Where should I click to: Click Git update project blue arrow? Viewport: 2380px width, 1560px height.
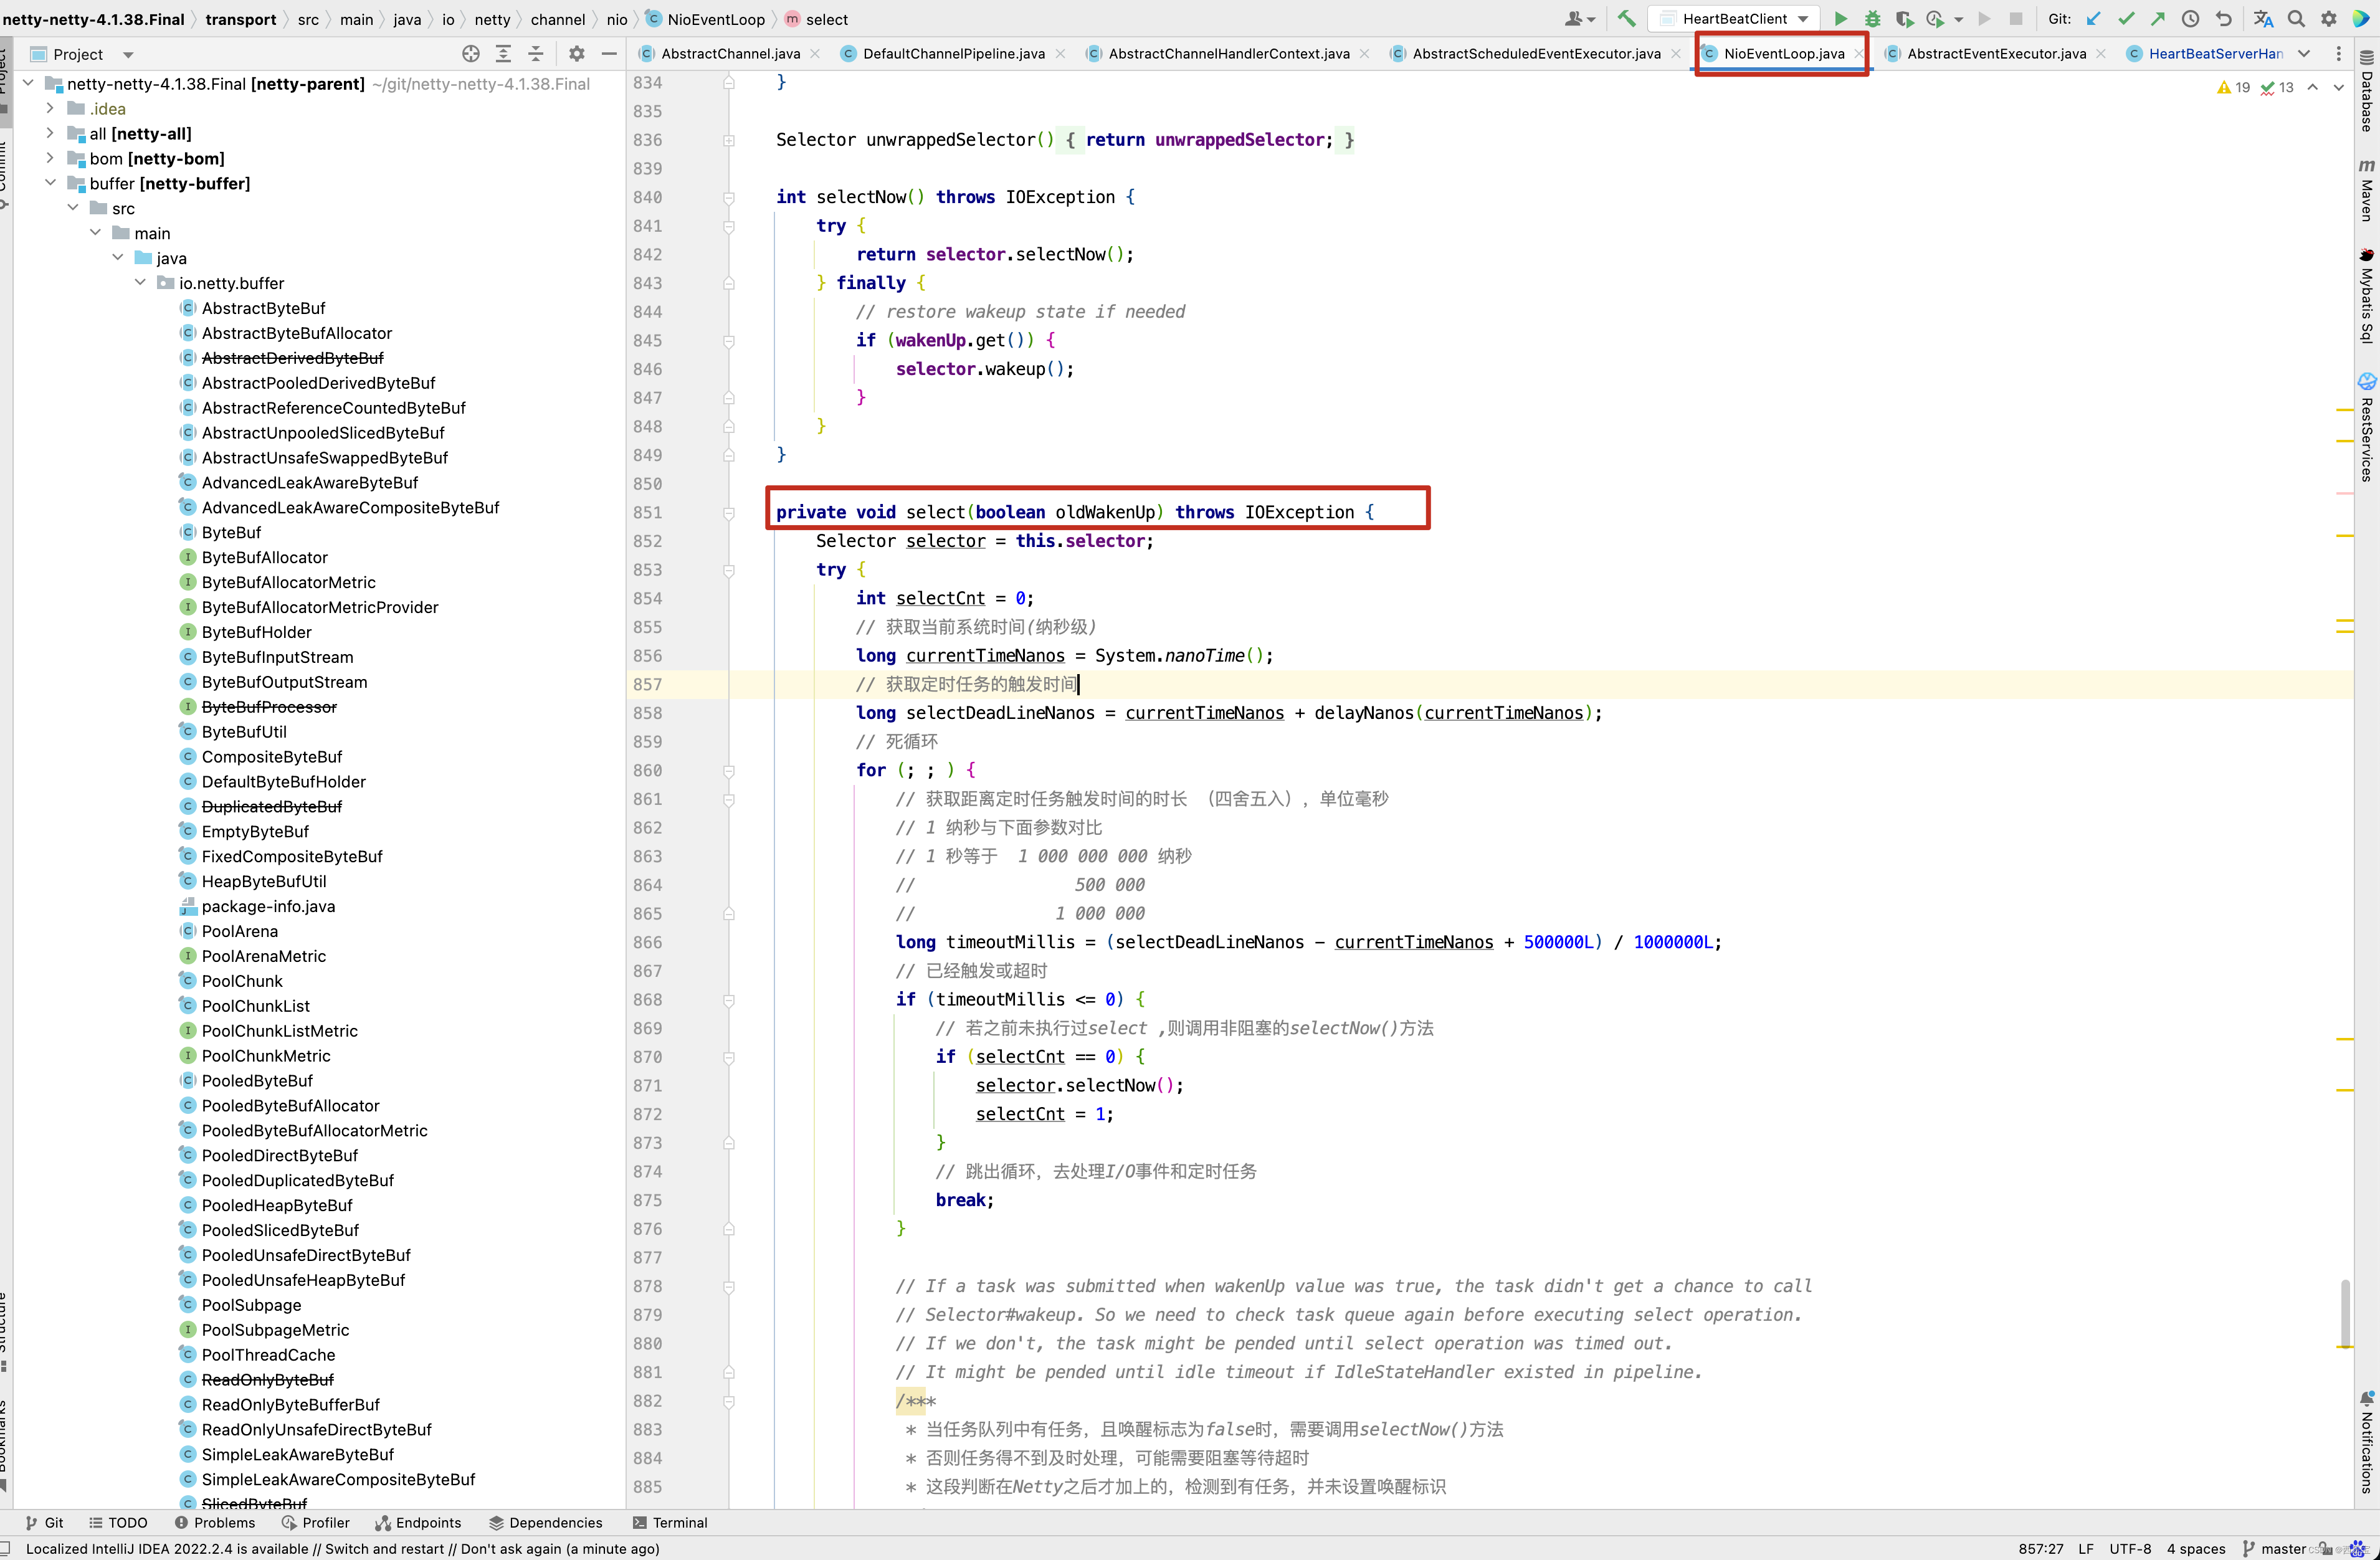point(2094,19)
